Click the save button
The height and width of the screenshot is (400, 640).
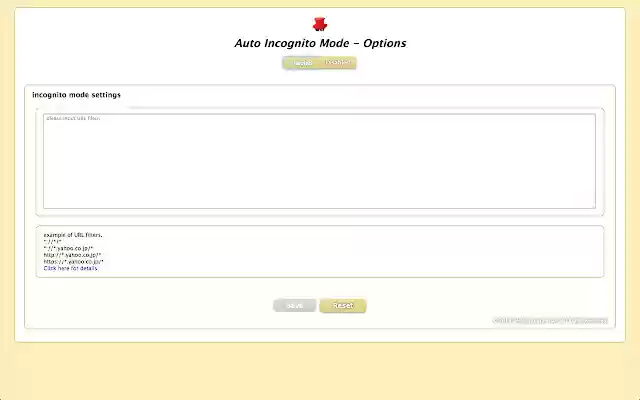294,305
